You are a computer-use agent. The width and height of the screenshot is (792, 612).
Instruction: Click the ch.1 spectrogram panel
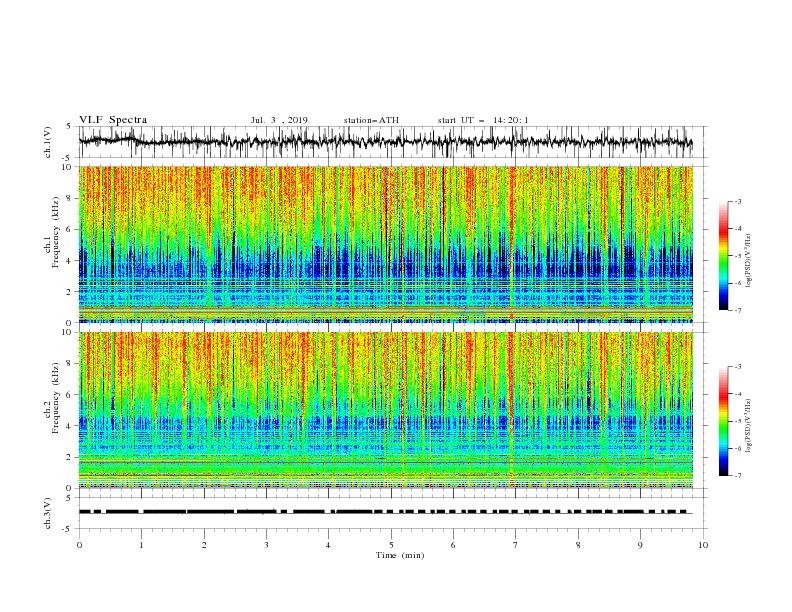(x=386, y=244)
